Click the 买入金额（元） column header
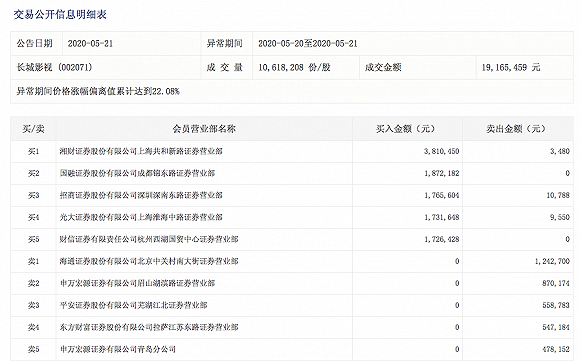 click(x=407, y=129)
